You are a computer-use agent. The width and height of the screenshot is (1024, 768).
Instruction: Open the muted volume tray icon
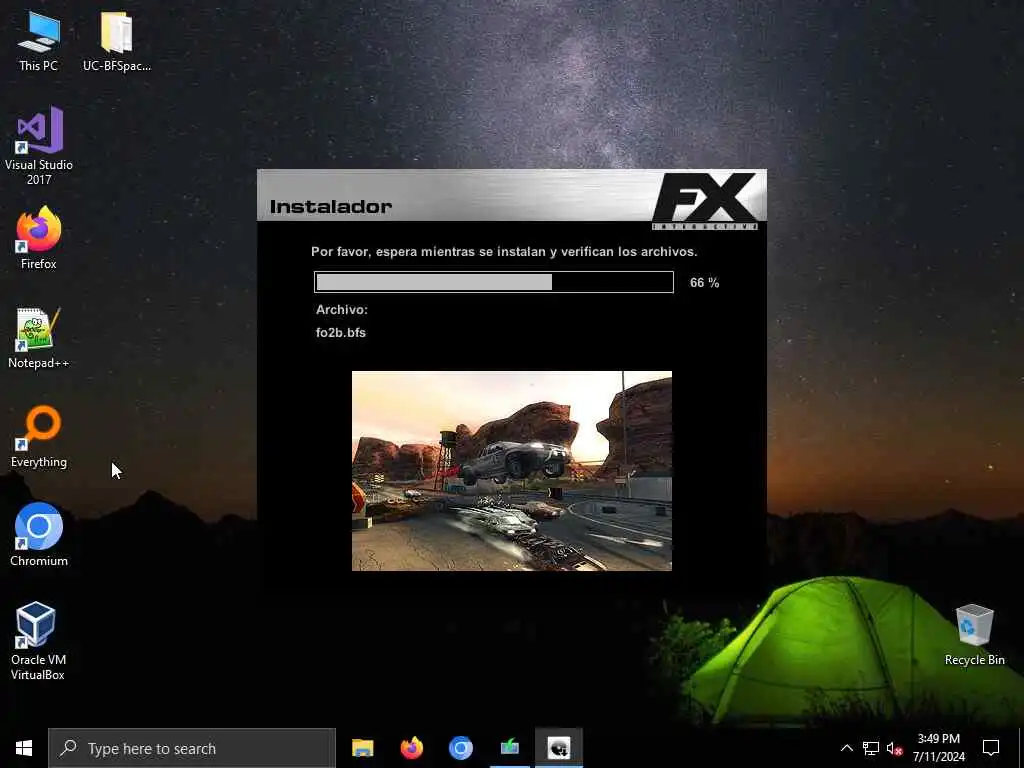(x=894, y=748)
